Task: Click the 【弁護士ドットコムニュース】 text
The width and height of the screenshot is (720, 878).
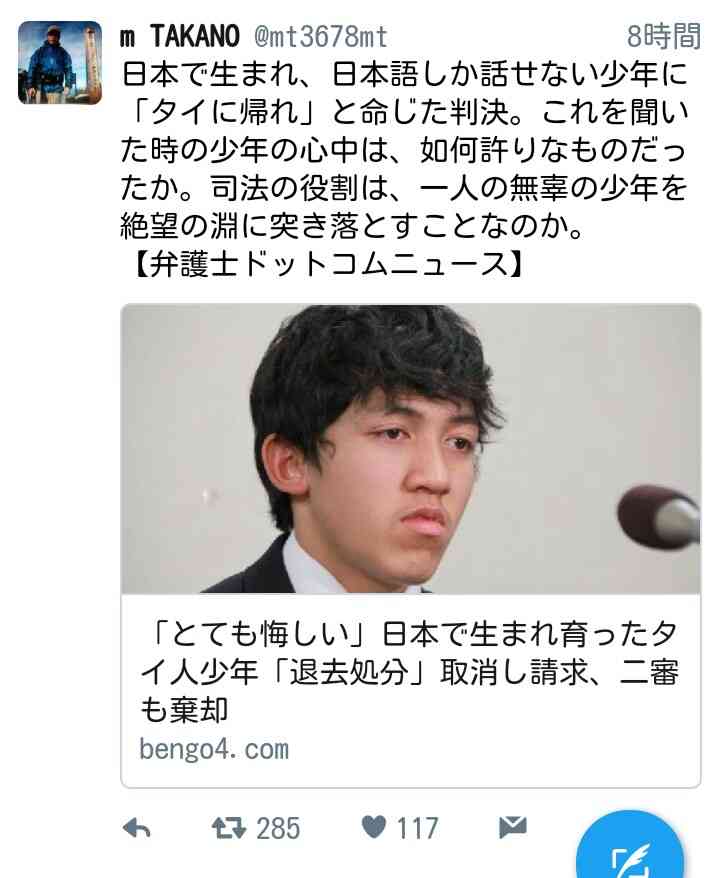Action: [328, 264]
